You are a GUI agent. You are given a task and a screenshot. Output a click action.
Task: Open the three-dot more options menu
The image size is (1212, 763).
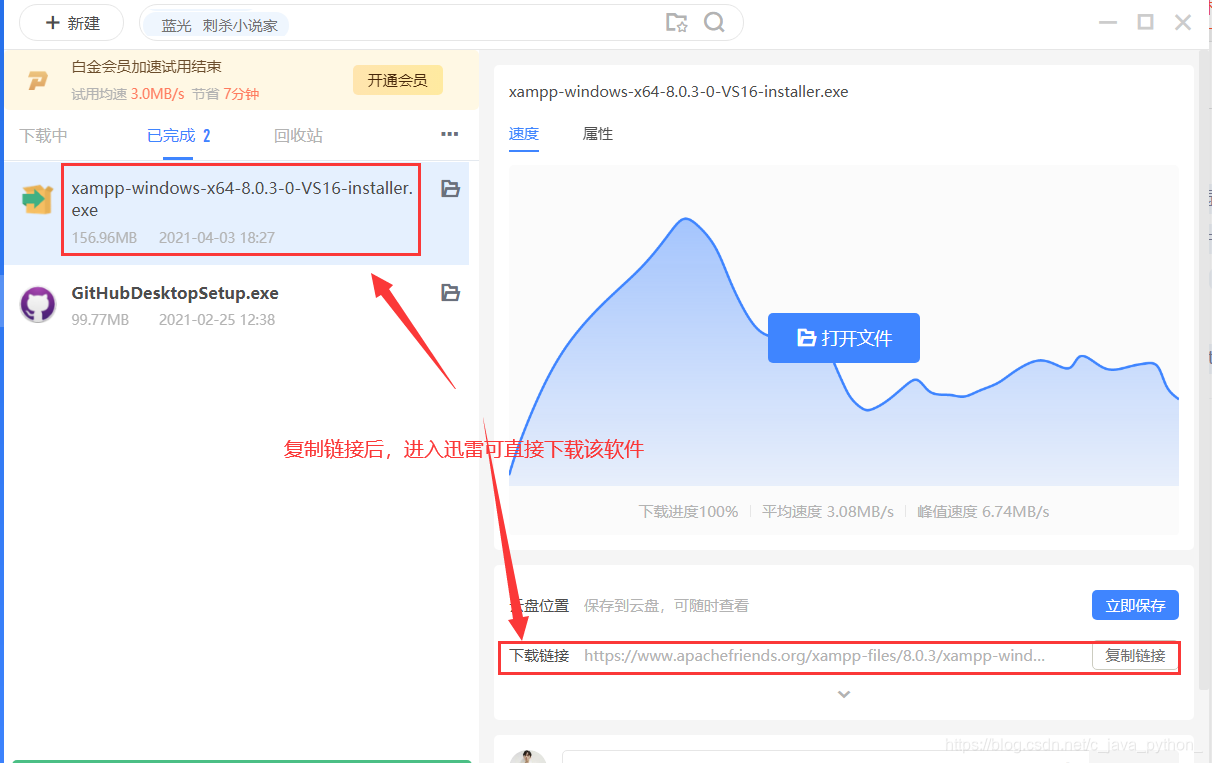(x=450, y=134)
